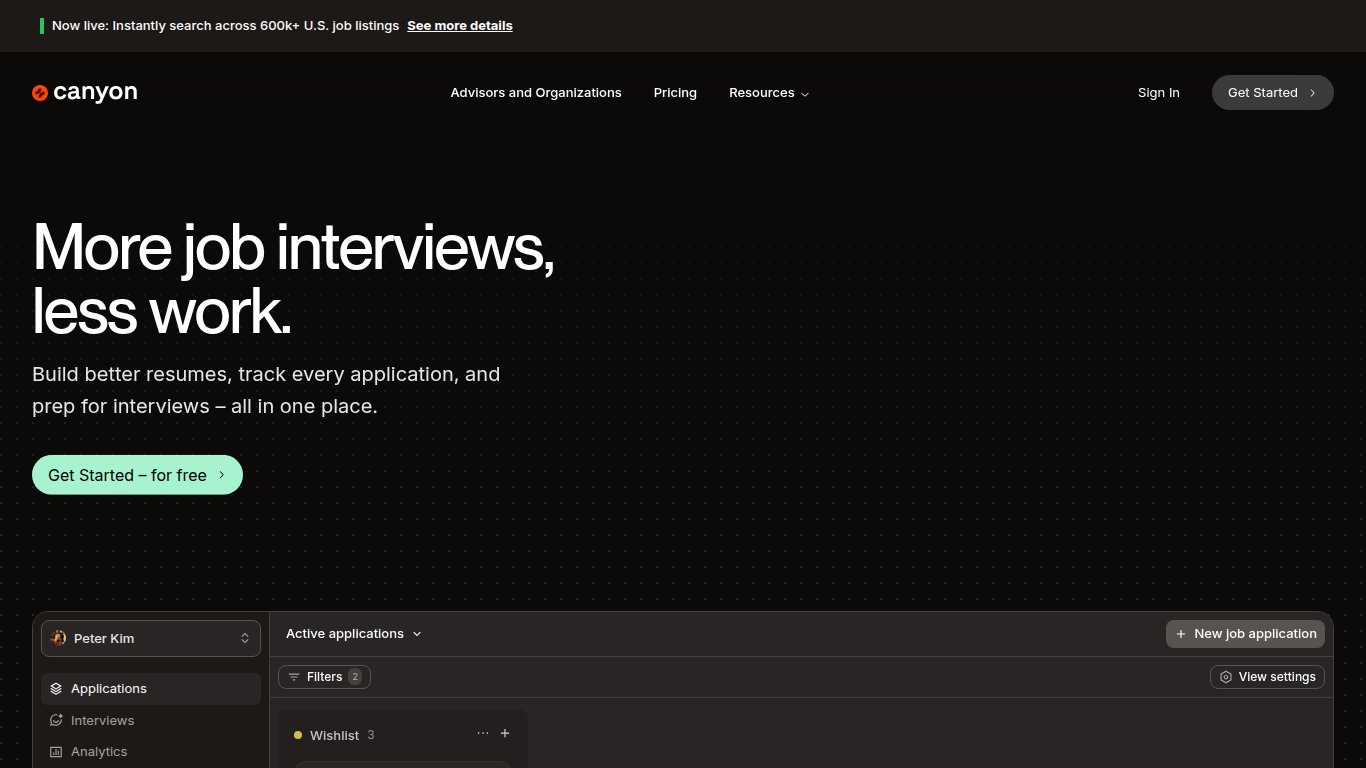Go to Advisors and Organizations
The width and height of the screenshot is (1366, 768).
click(x=536, y=93)
